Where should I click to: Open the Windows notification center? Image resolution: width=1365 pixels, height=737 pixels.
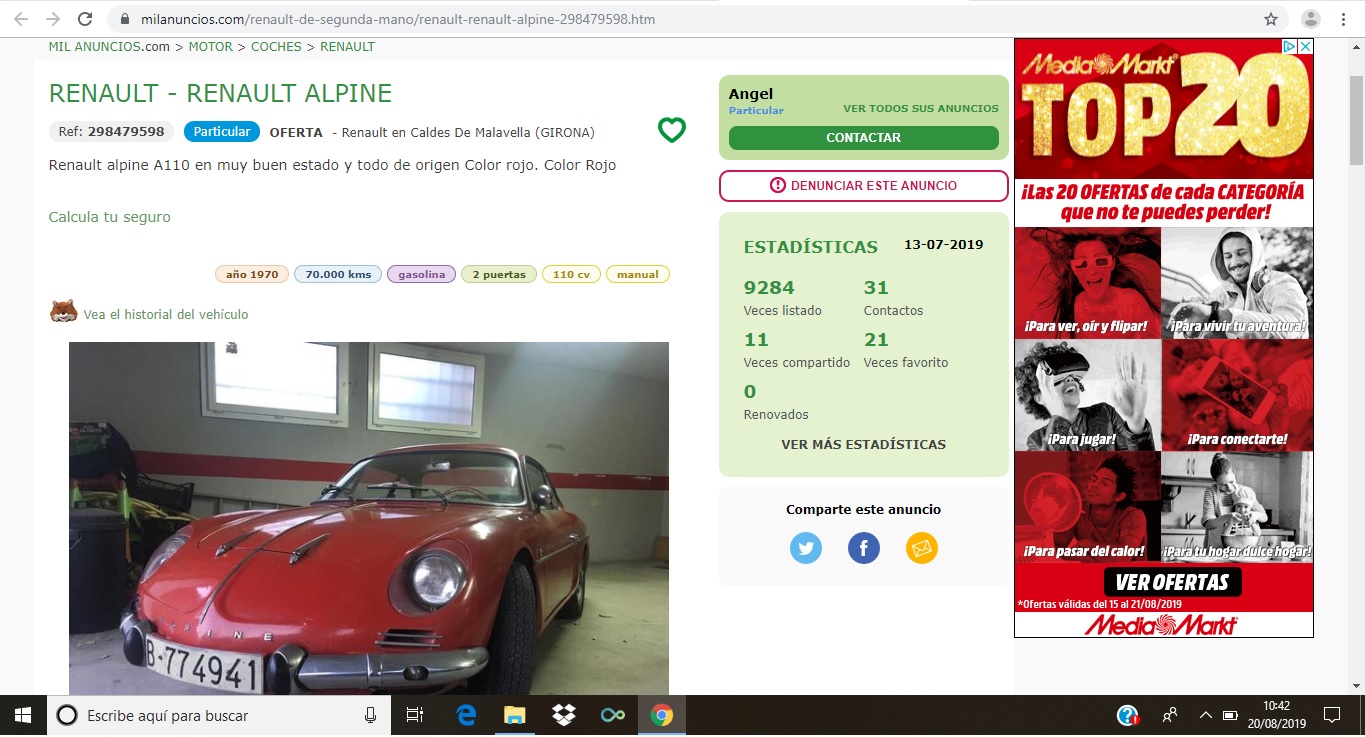[1331, 715]
